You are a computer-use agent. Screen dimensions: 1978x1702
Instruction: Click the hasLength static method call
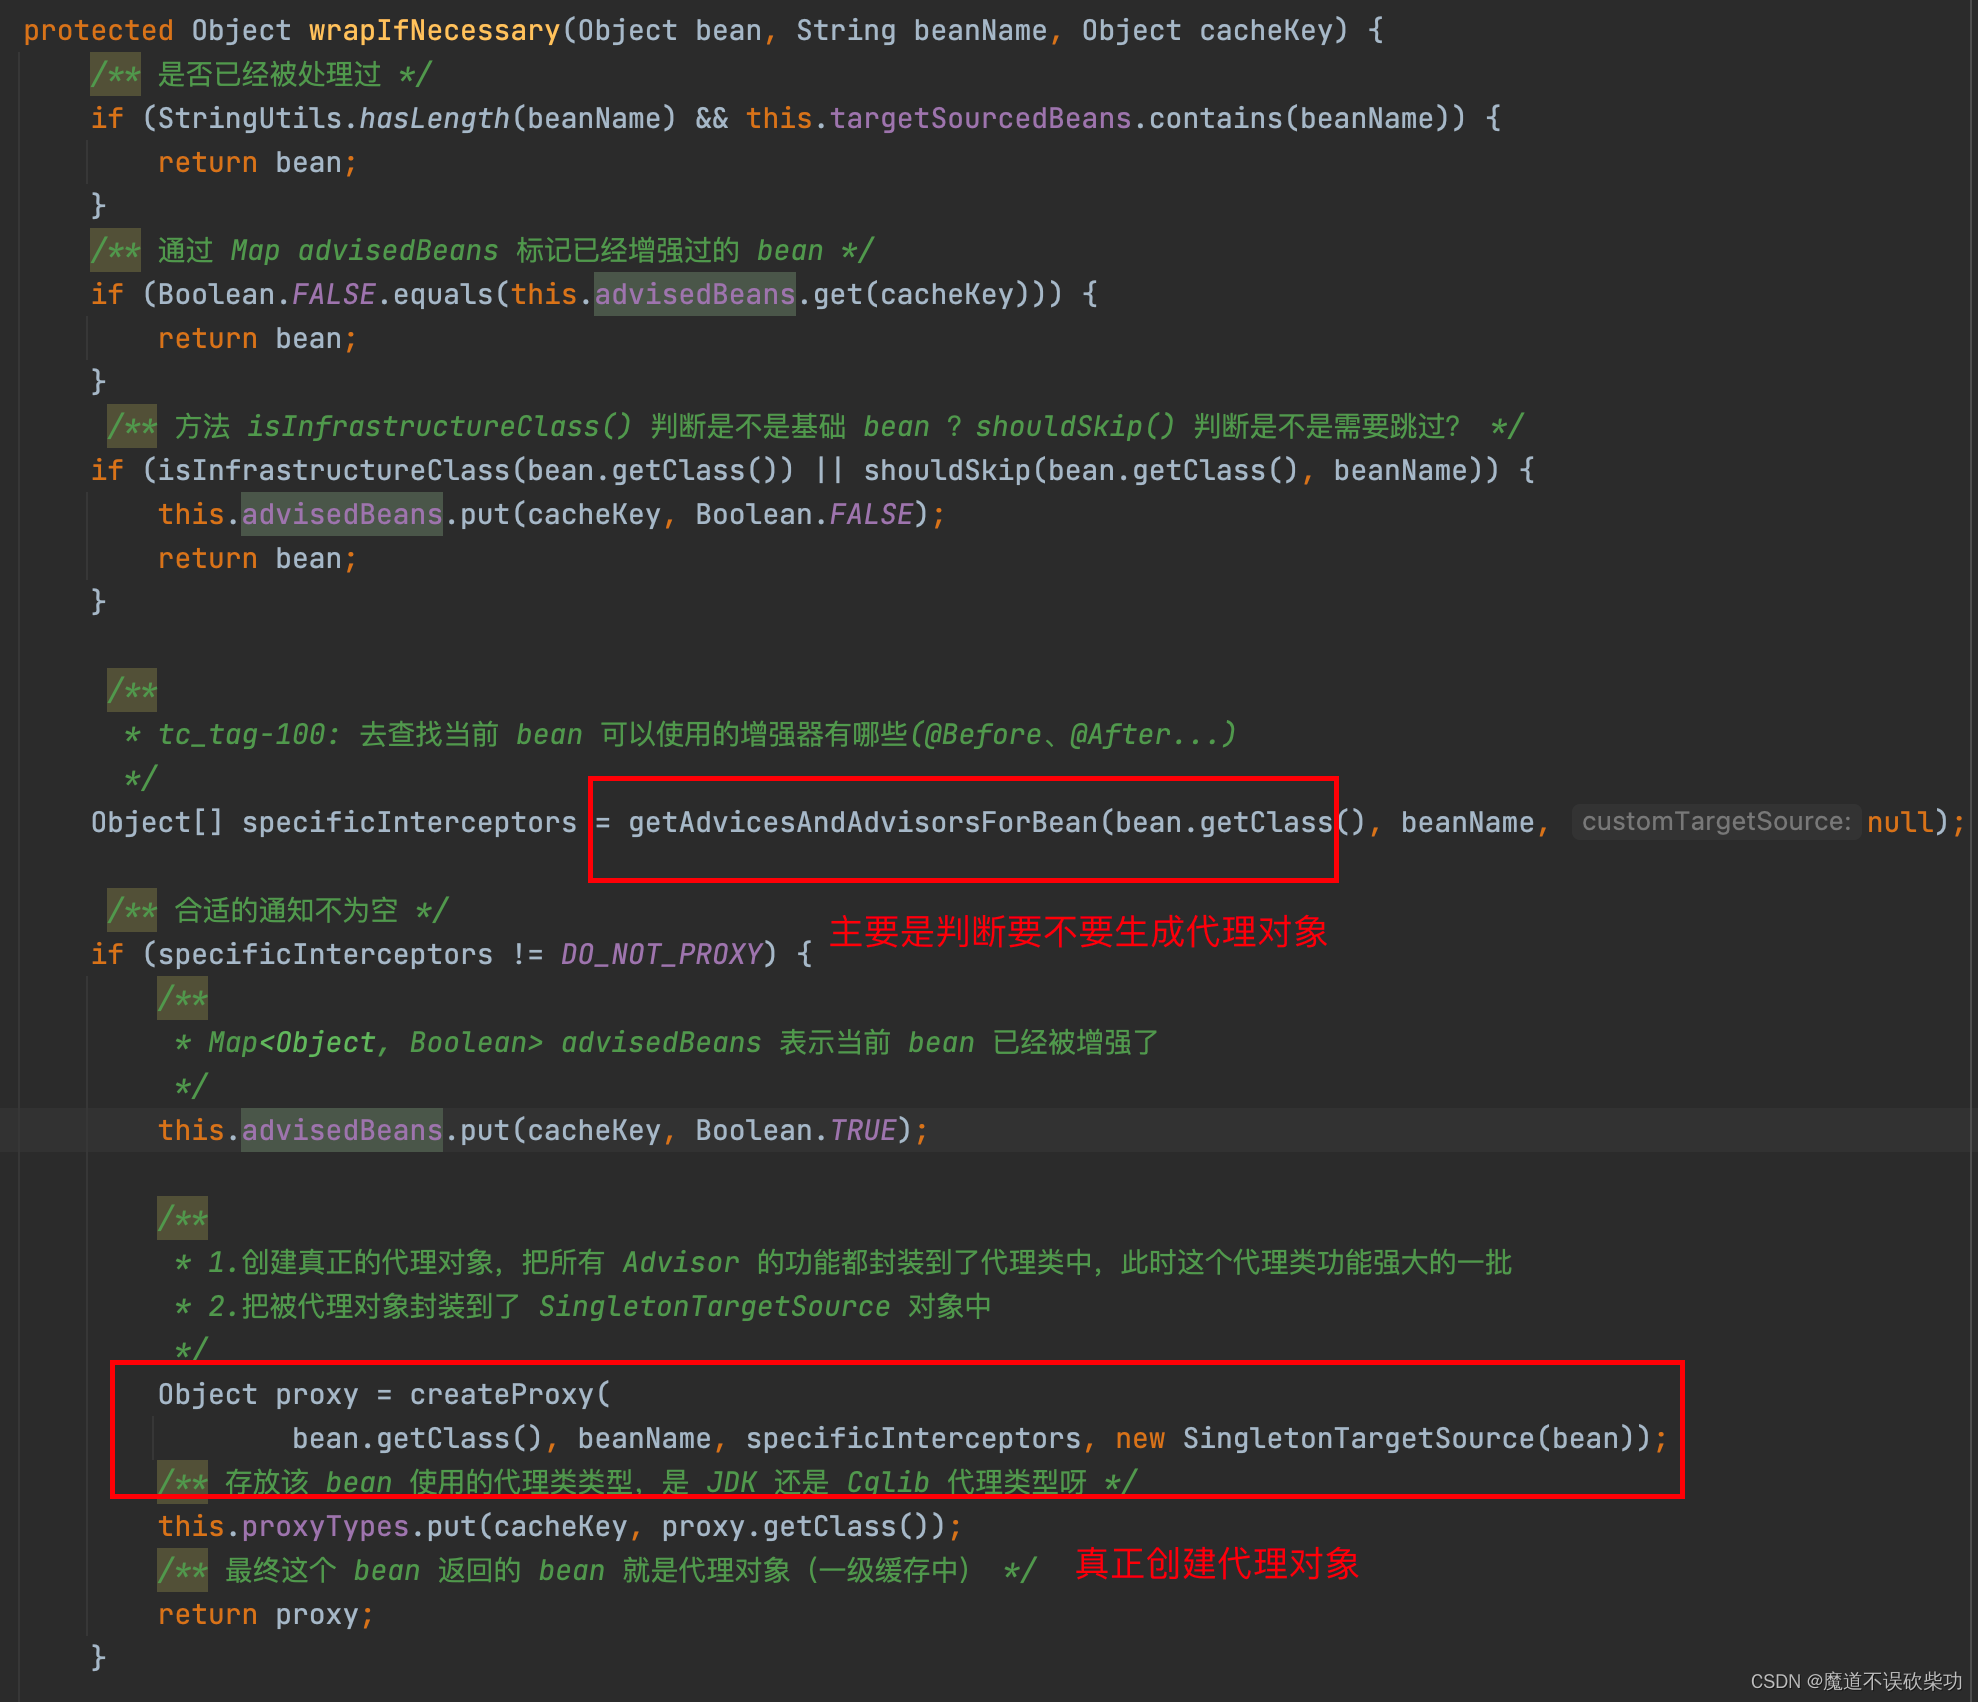click(x=434, y=118)
